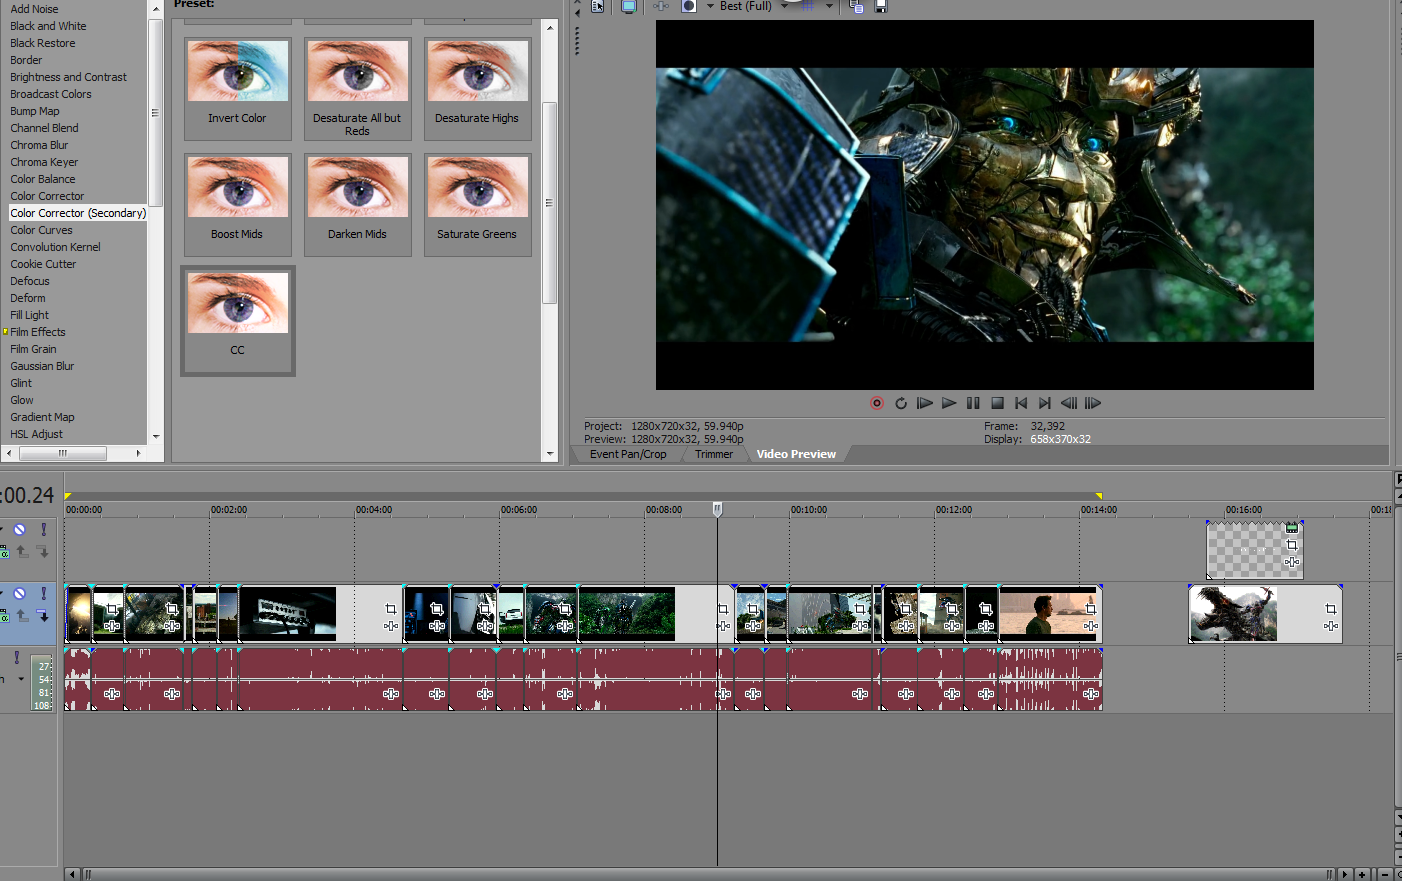The height and width of the screenshot is (881, 1402).
Task: Open Event FX on the dragon clip
Action: (x=1331, y=626)
